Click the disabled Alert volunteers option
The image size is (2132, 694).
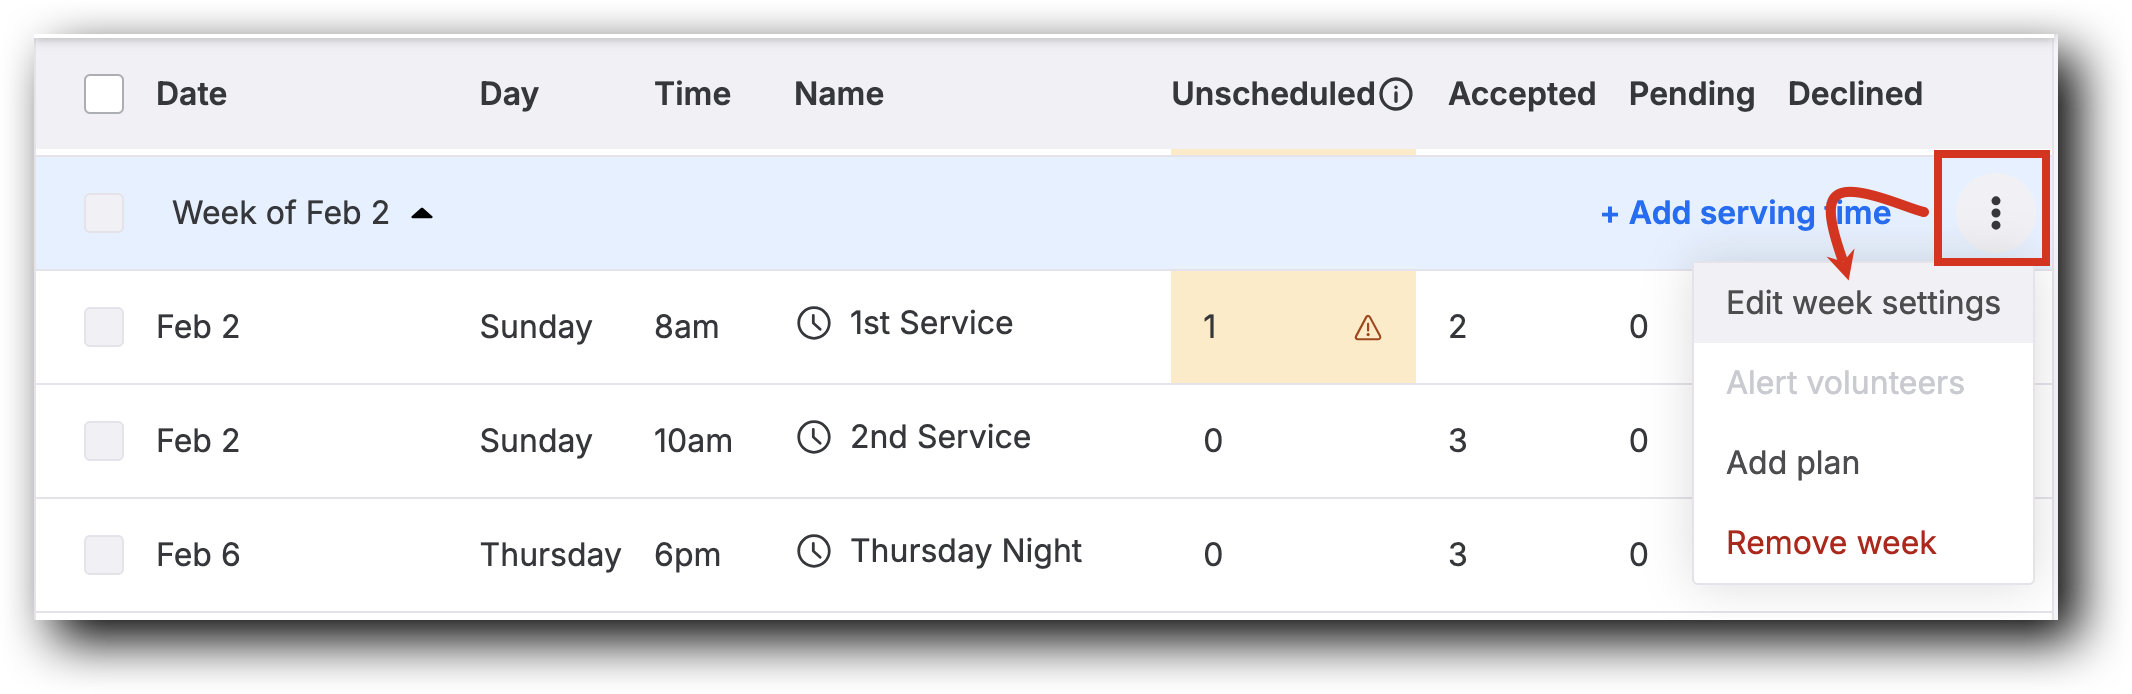(x=1848, y=382)
